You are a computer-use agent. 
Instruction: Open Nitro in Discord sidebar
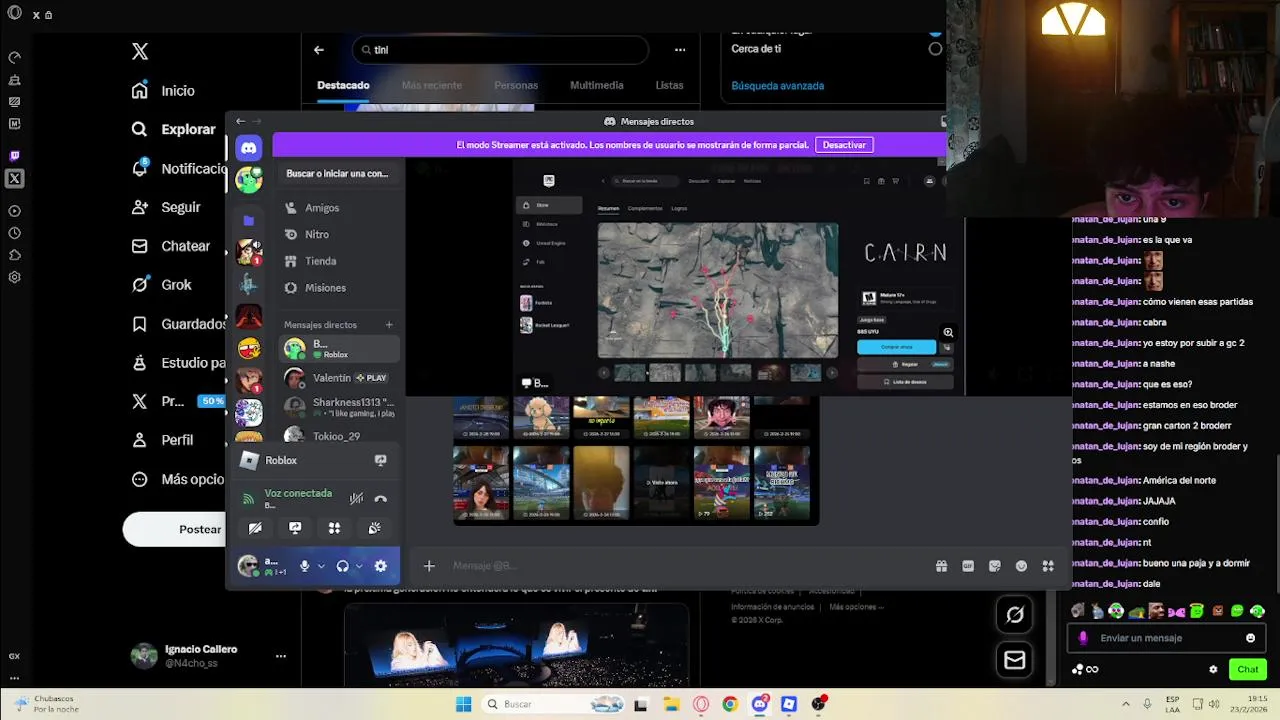coord(339,234)
